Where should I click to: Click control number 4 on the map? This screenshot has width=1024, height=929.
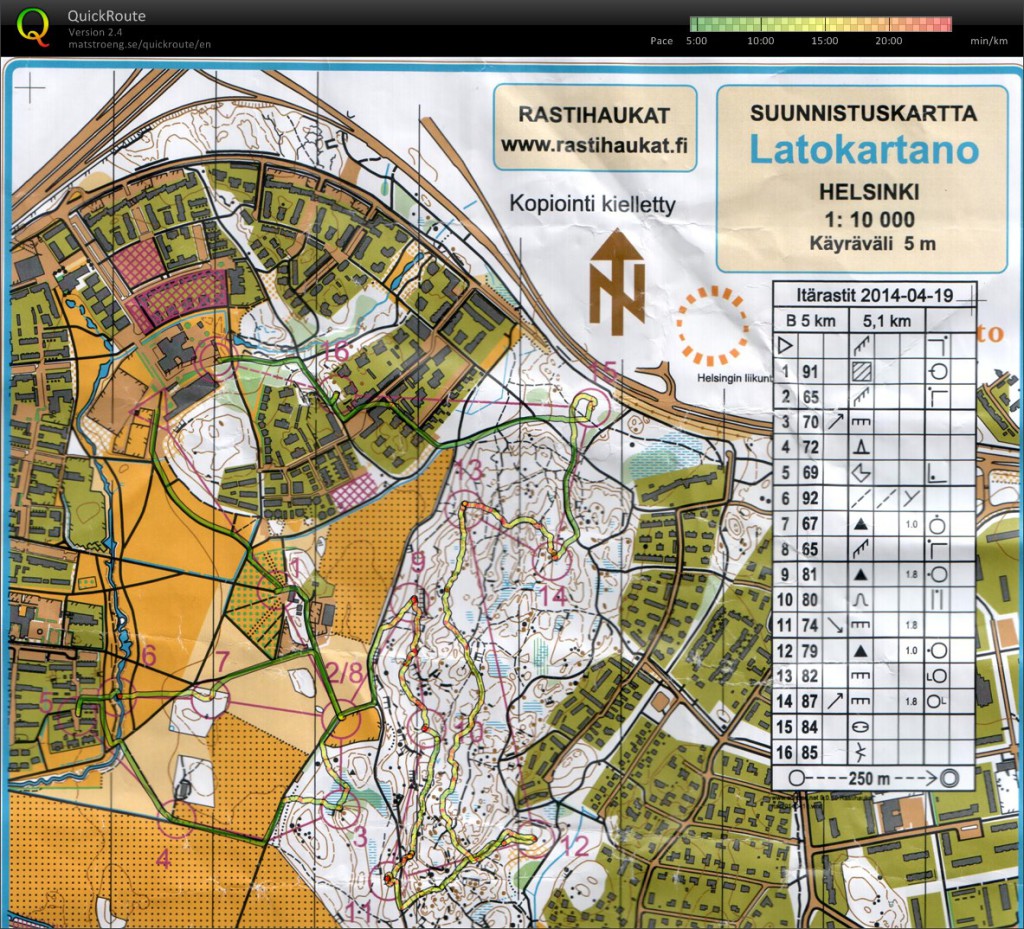pyautogui.click(x=163, y=859)
